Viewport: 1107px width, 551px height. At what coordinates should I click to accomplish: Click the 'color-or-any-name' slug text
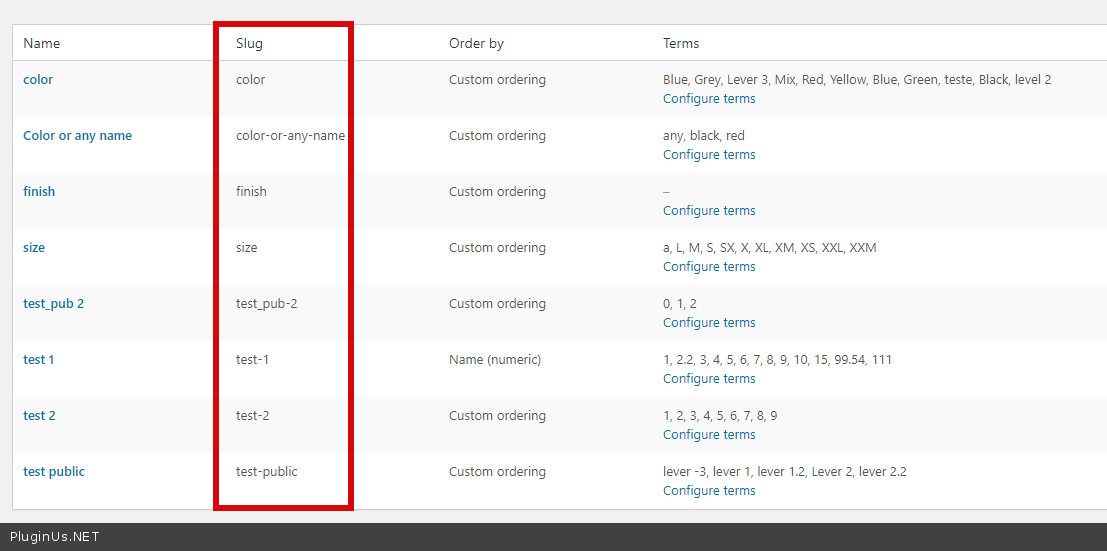290,136
